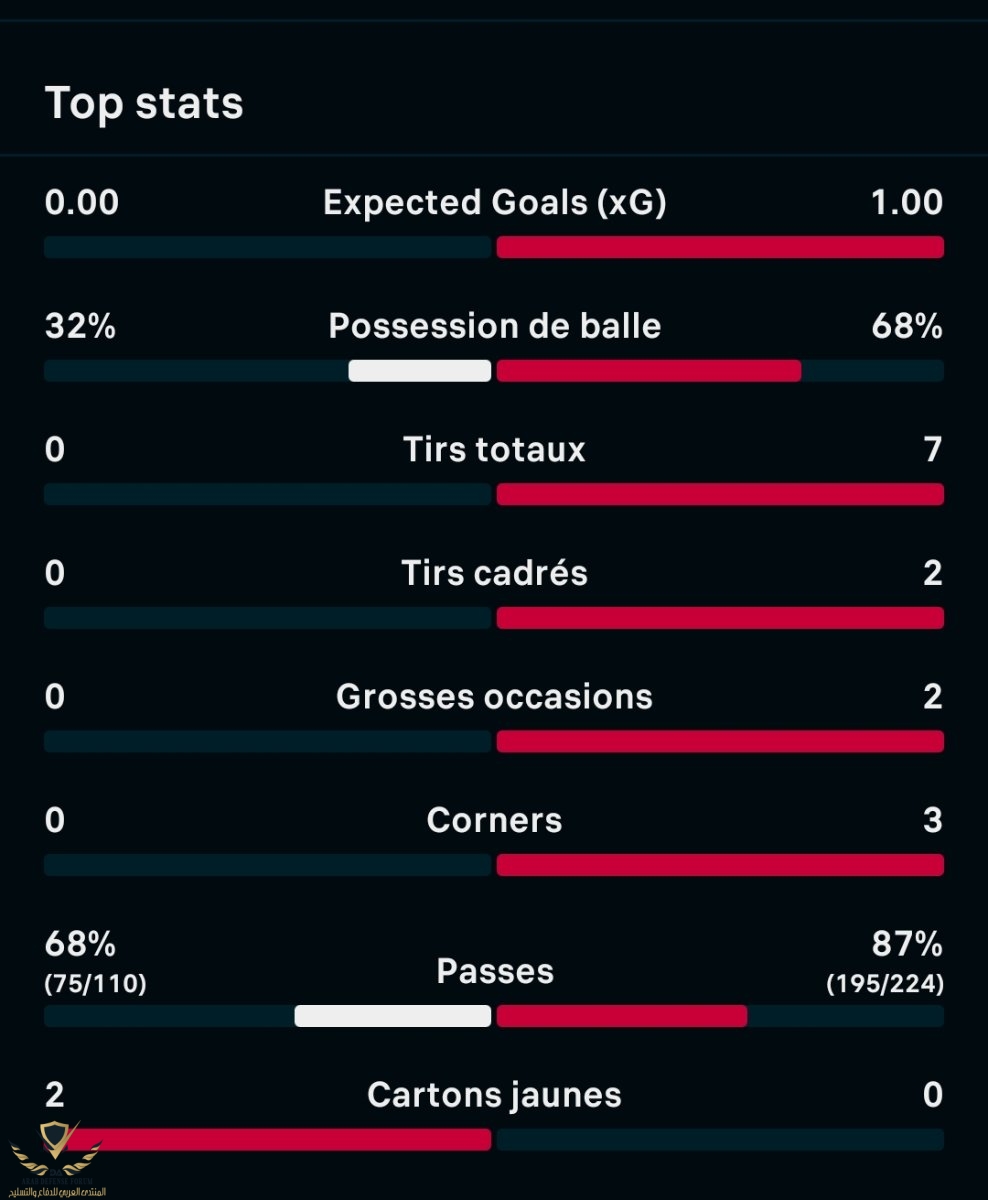Click the Grosses occasions label

pyautogui.click(x=494, y=696)
